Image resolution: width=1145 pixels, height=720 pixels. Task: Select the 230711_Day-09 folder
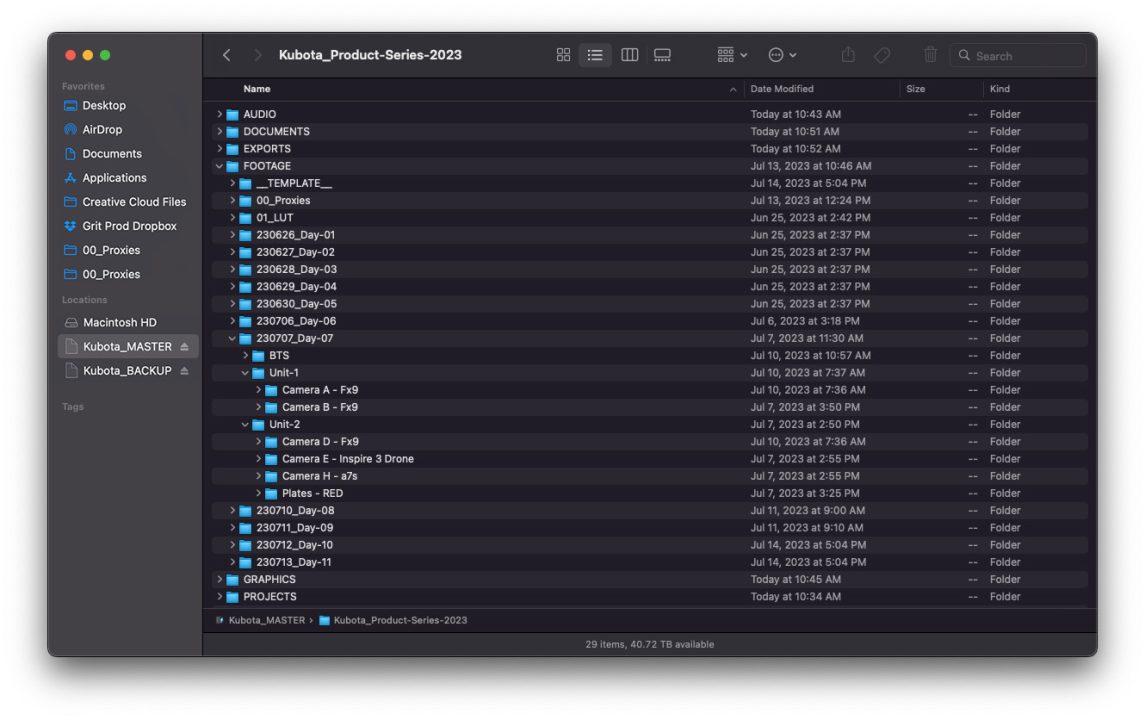tap(650, 528)
